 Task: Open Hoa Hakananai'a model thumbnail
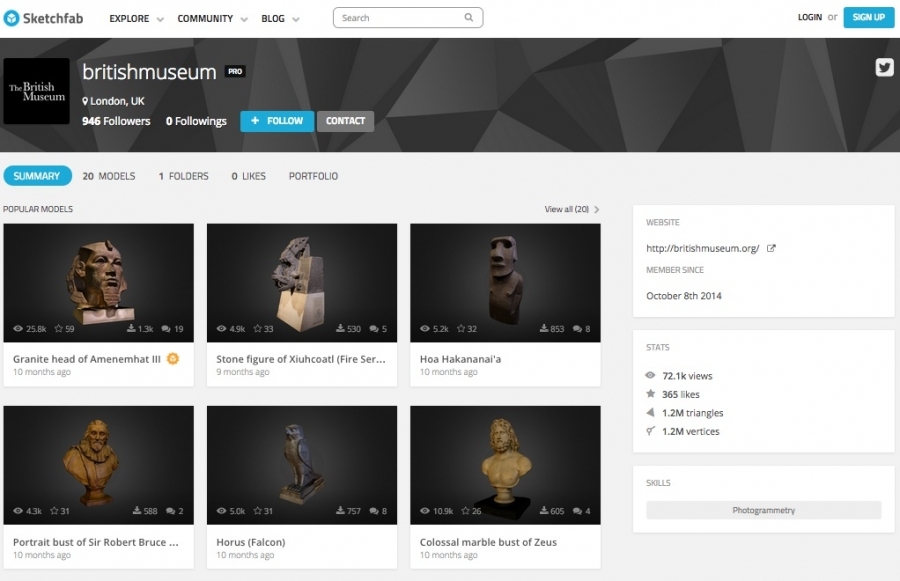point(505,282)
